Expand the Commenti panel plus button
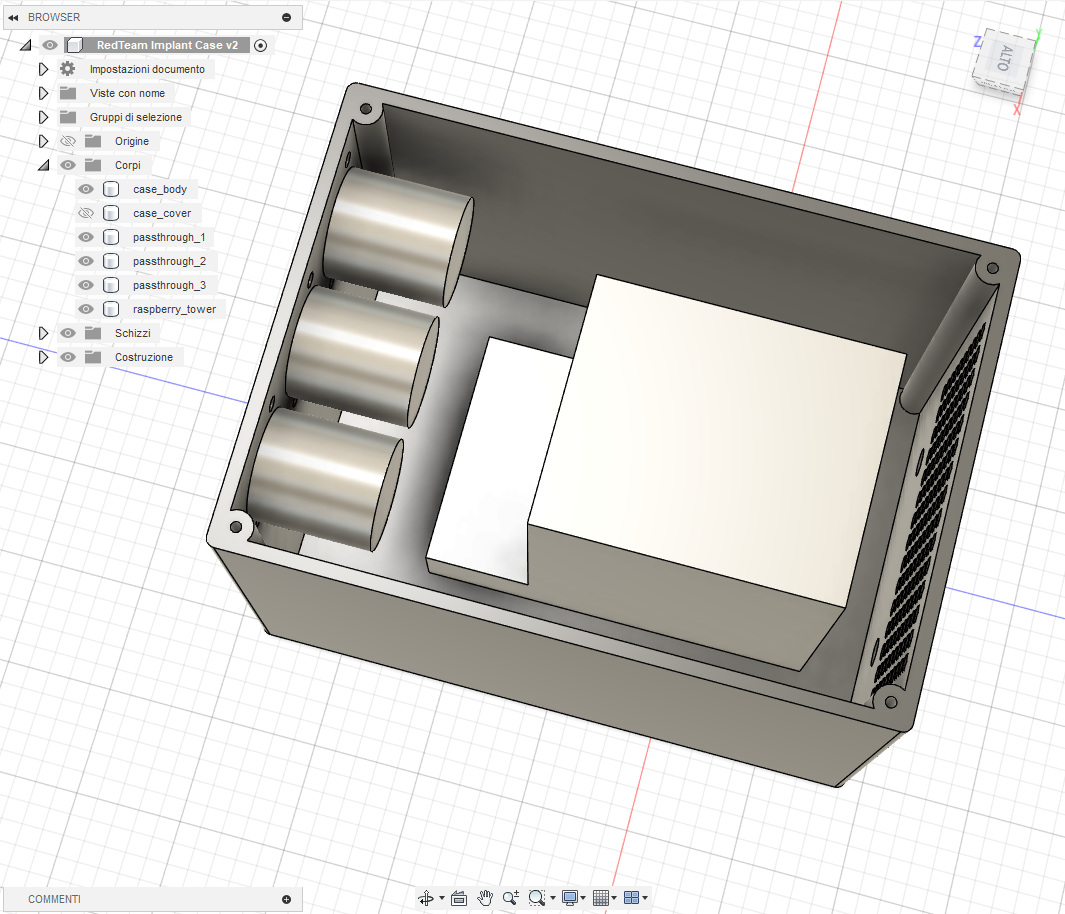 (x=287, y=899)
